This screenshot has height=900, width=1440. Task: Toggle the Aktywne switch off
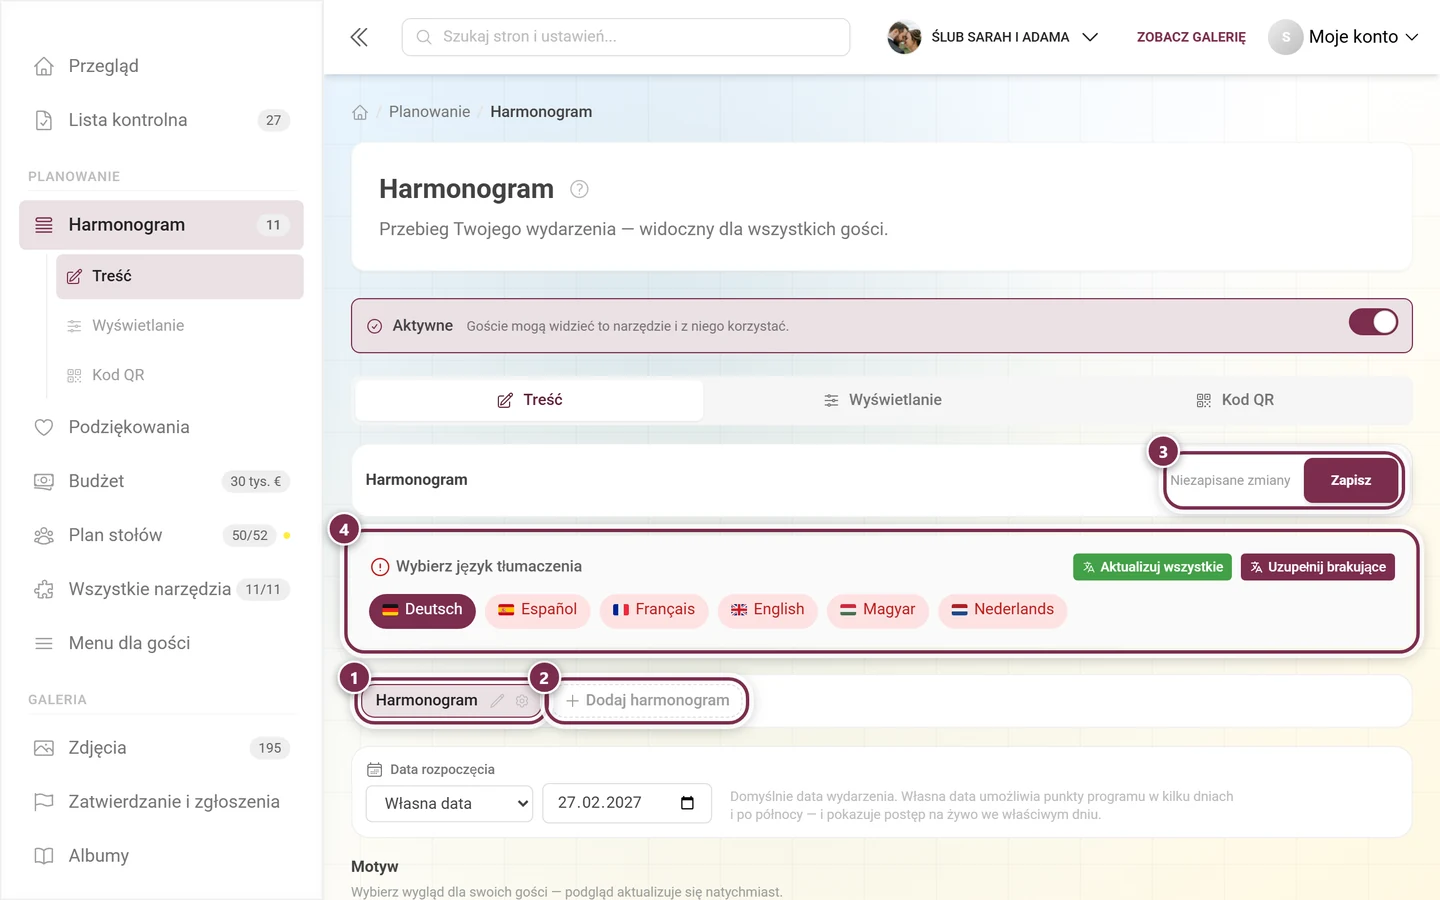1373,322
